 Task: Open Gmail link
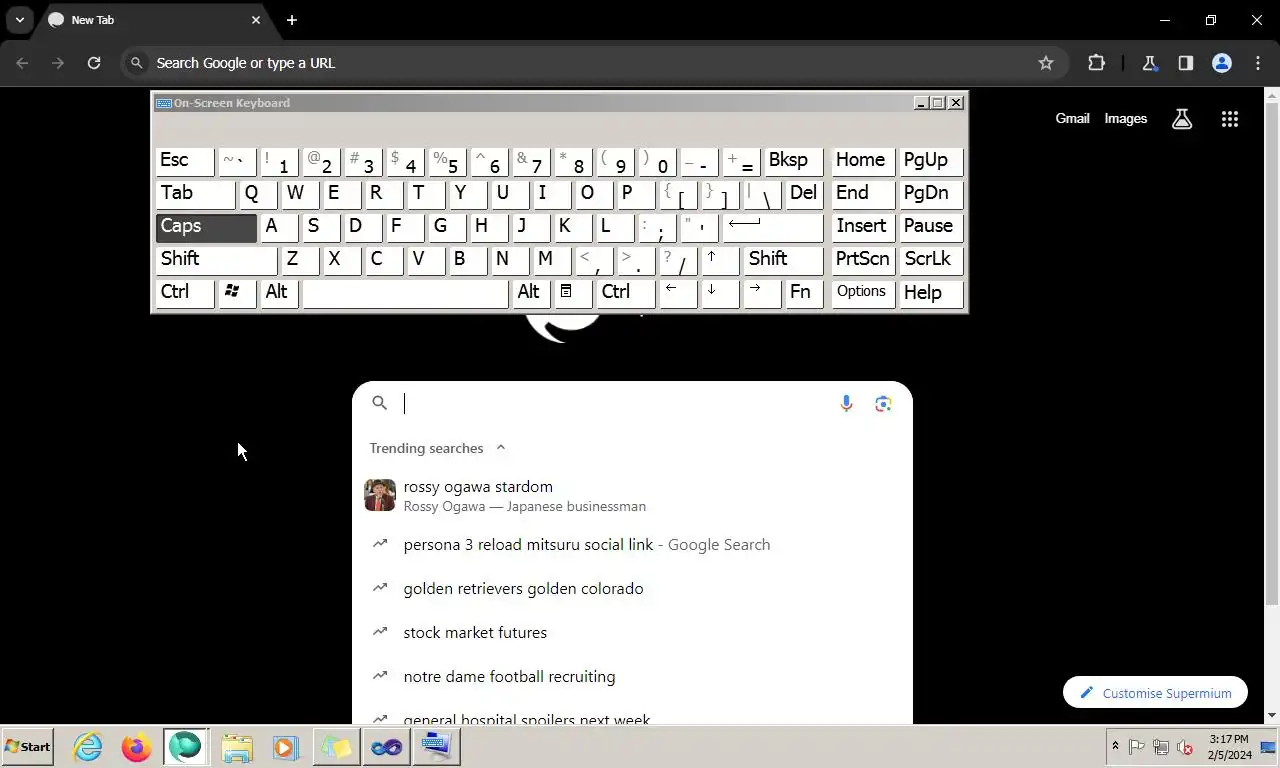pyautogui.click(x=1072, y=119)
